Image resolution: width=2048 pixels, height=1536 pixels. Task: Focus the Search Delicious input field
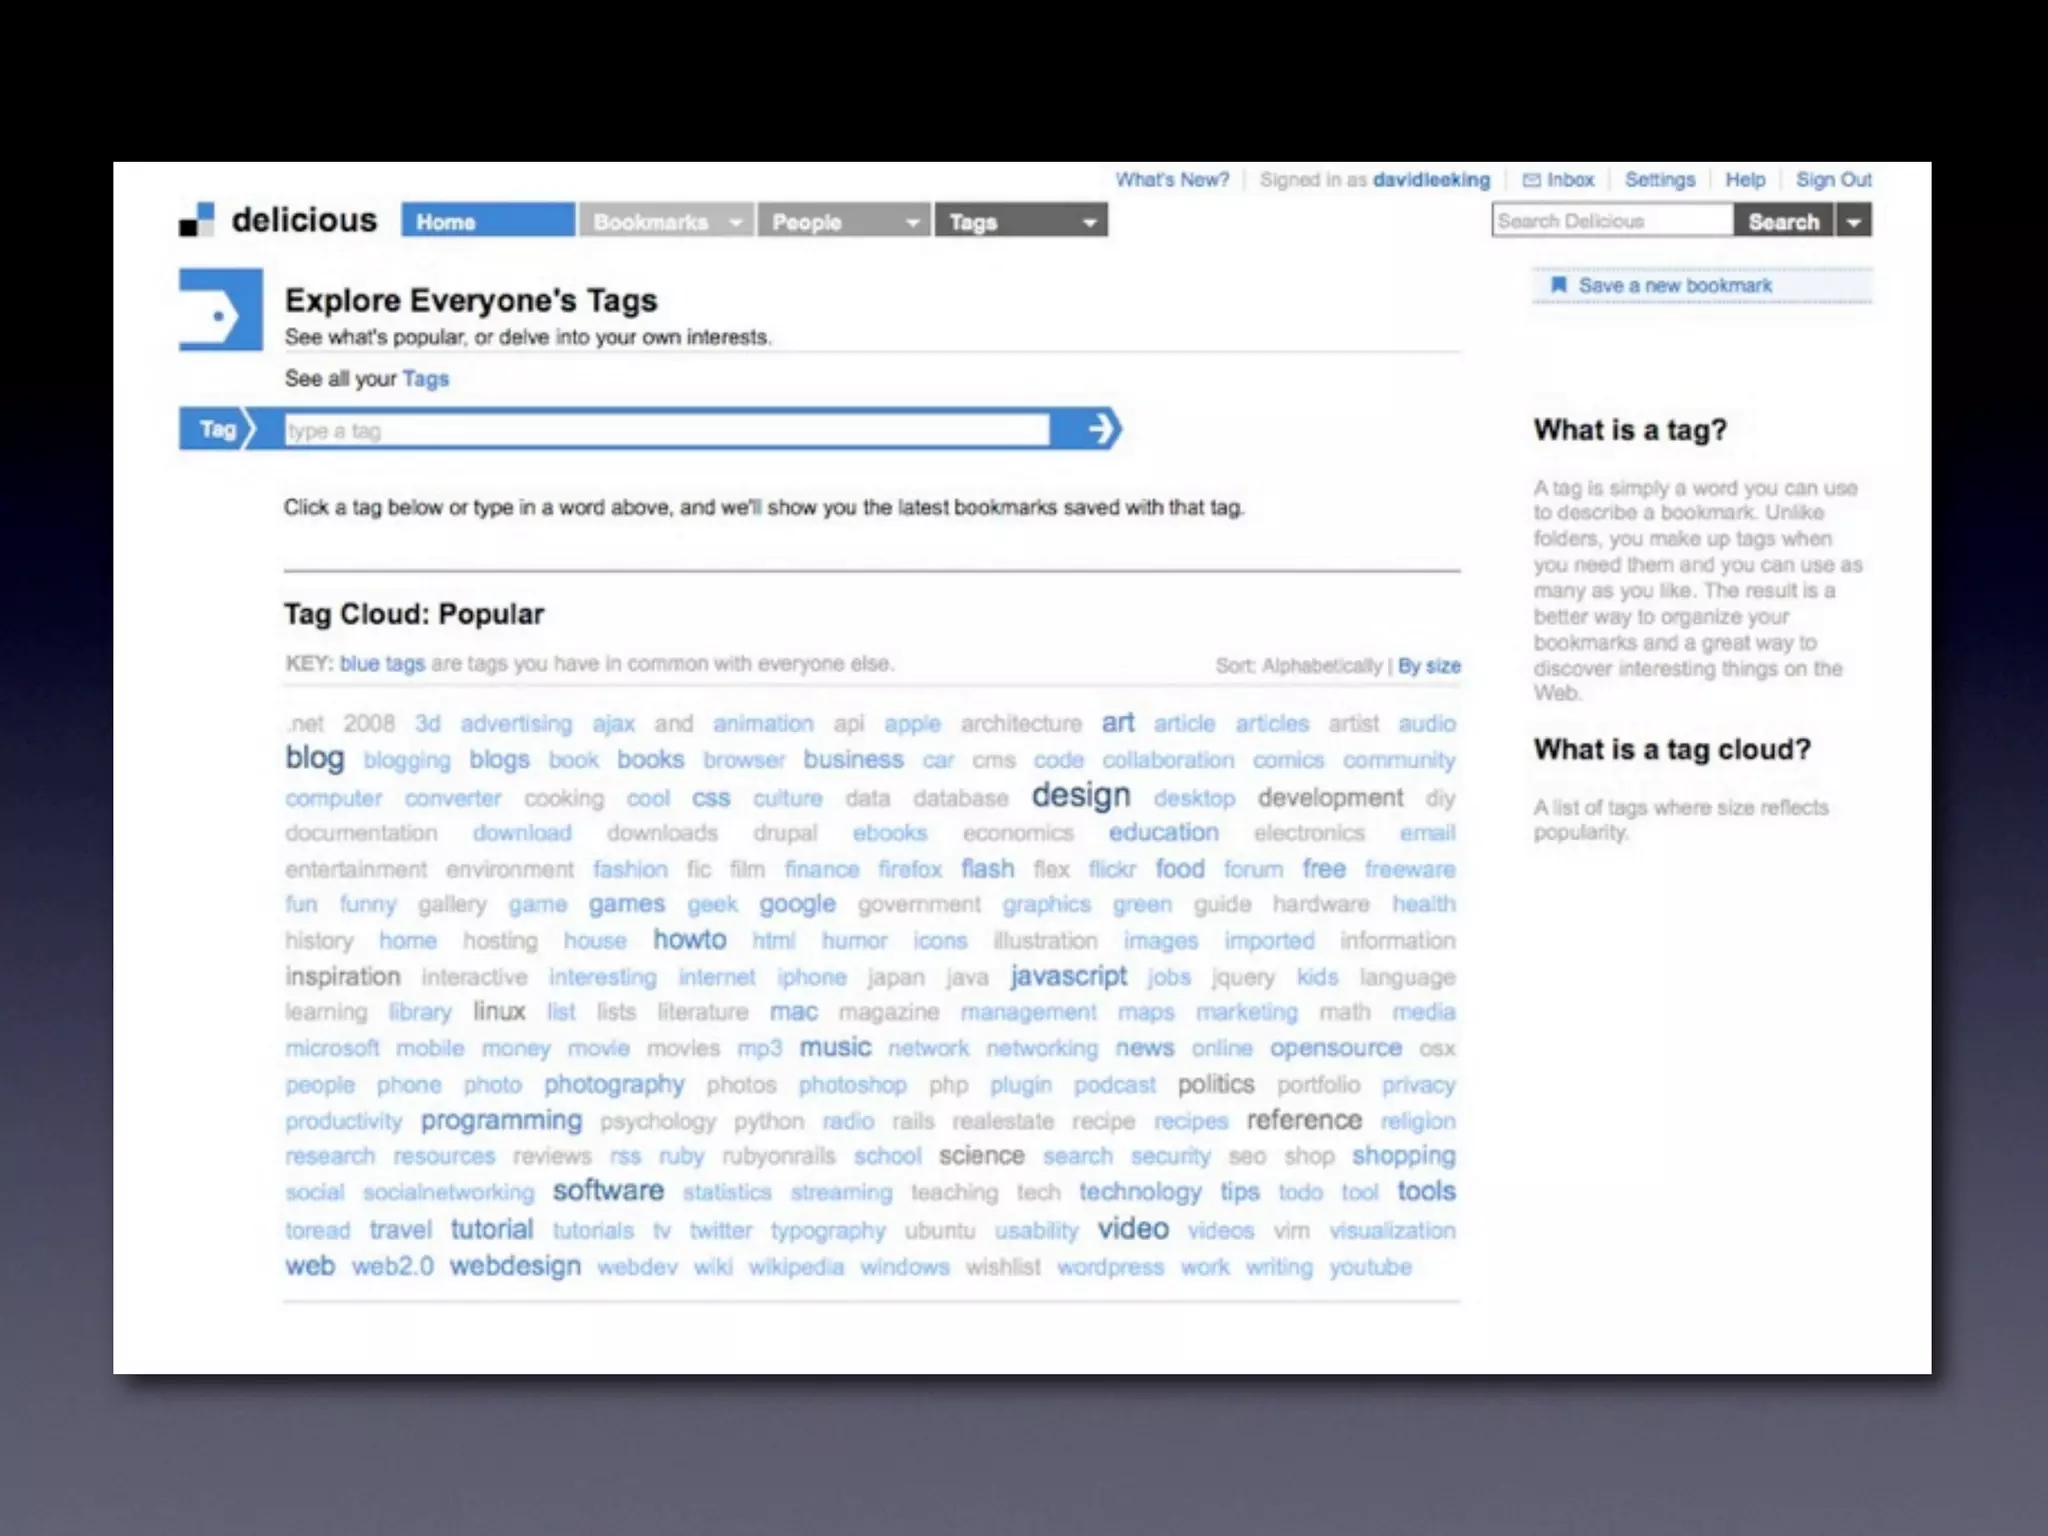click(x=1611, y=221)
